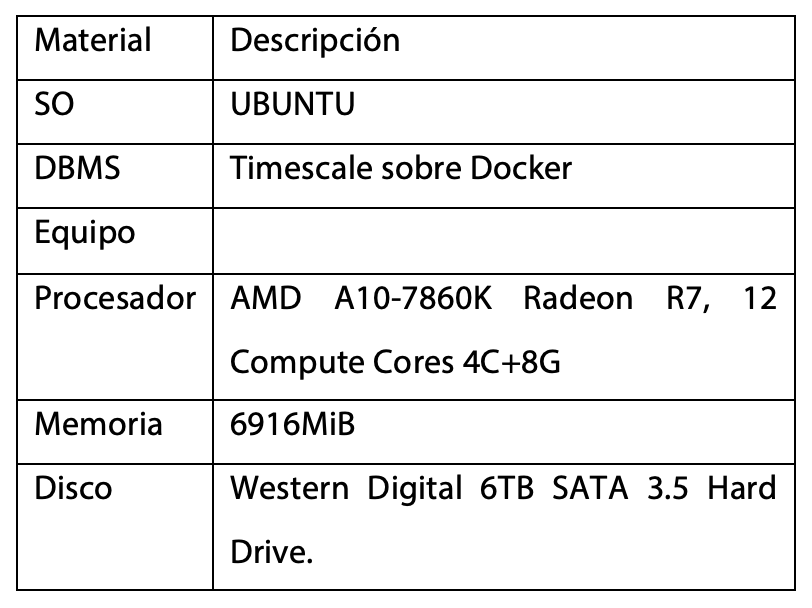Click the Drive. text

272,552
